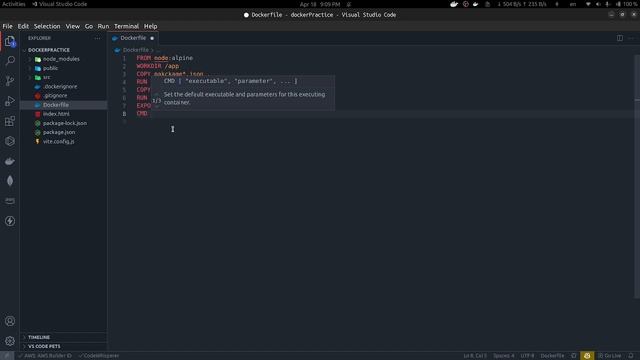Screen dimensions: 640x360
Task: Open the Extensions view
Action: coord(10,121)
